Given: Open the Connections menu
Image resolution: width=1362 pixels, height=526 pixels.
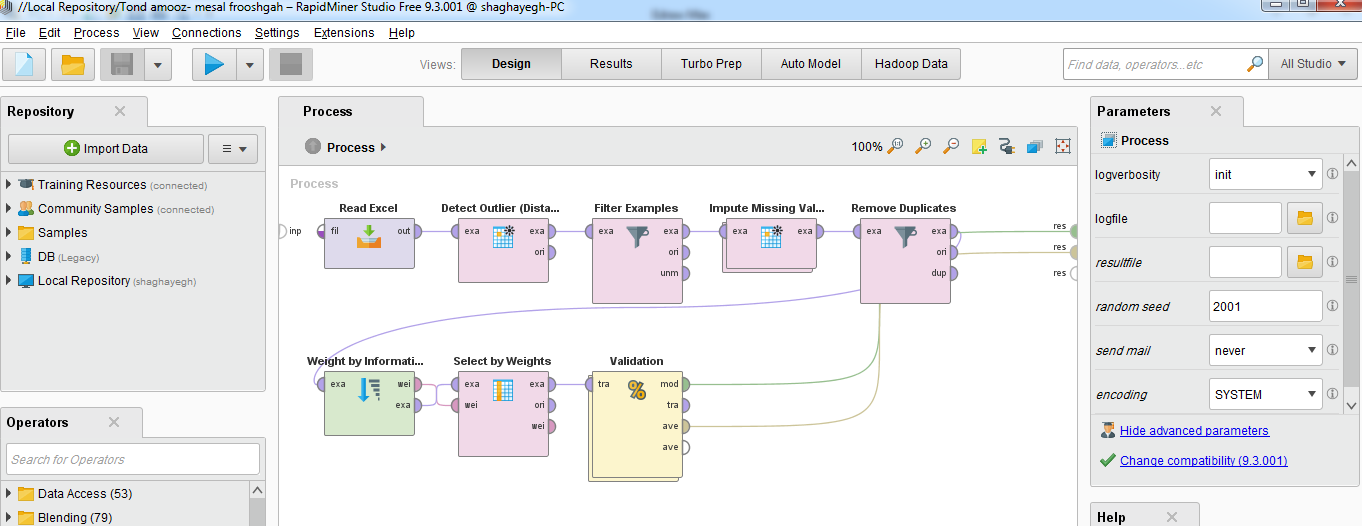Looking at the screenshot, I should [x=206, y=33].
